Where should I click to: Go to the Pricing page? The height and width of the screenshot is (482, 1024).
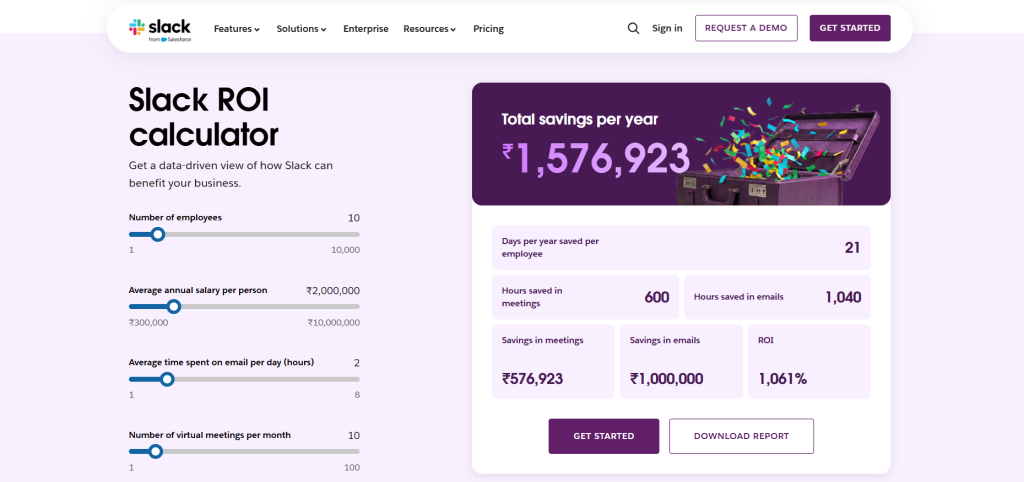pyautogui.click(x=488, y=29)
